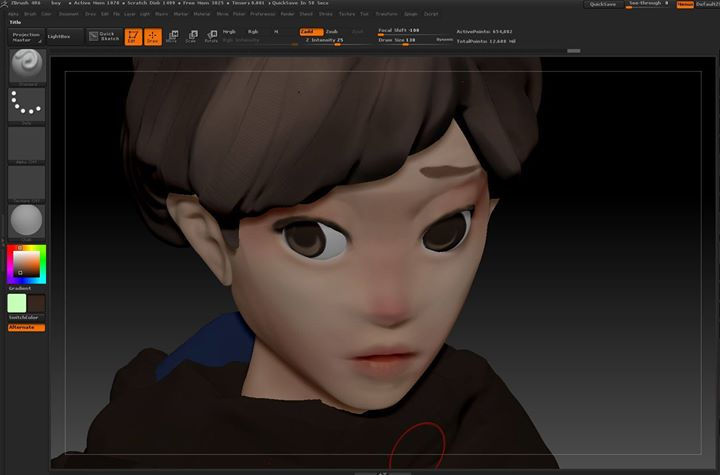Open the Zplugin menu
The image size is (720, 475).
411,14
